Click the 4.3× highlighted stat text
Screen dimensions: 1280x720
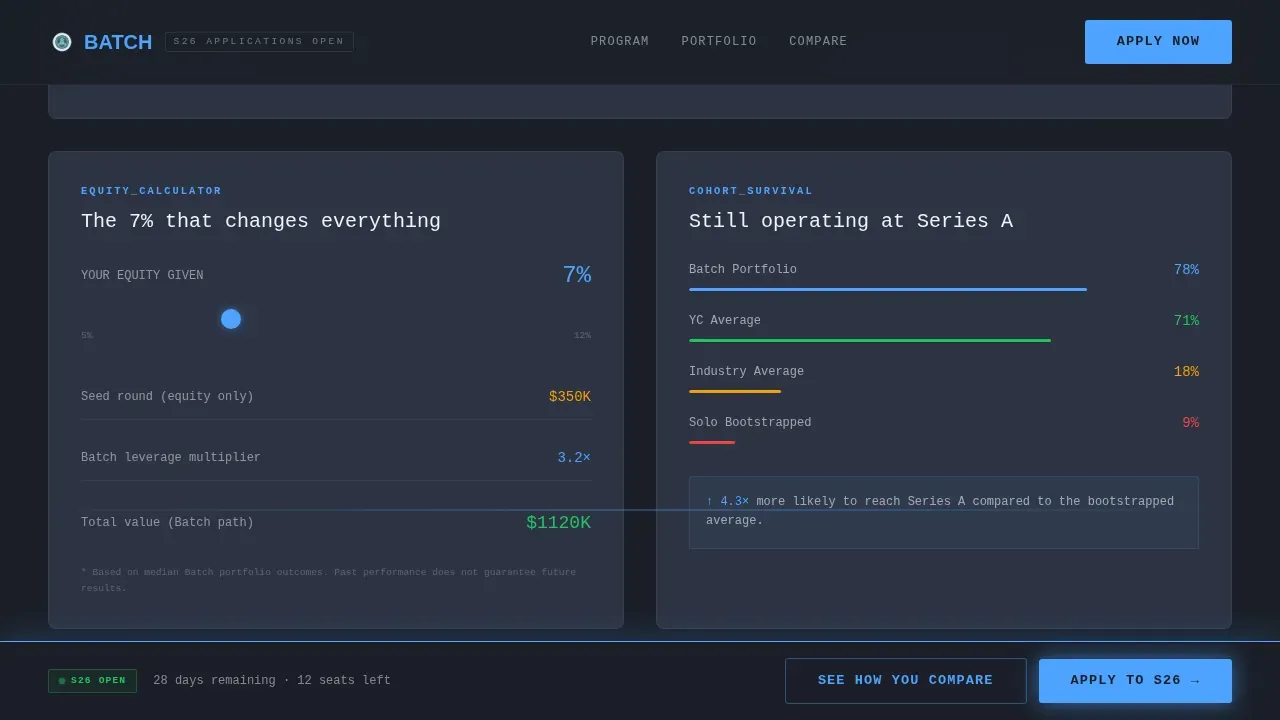click(727, 502)
